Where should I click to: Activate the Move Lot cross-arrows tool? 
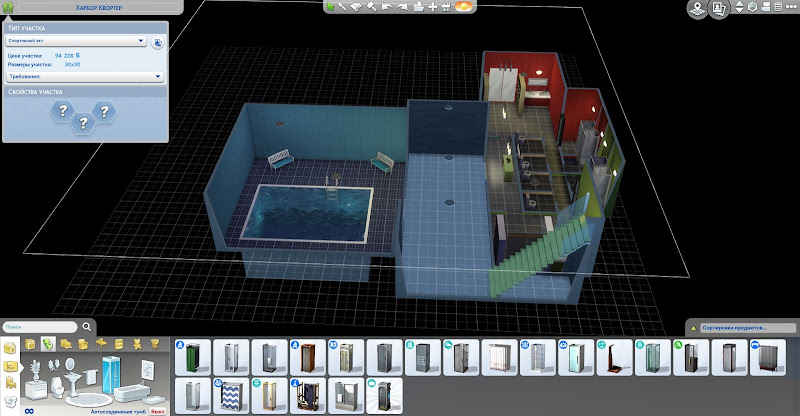[432, 7]
